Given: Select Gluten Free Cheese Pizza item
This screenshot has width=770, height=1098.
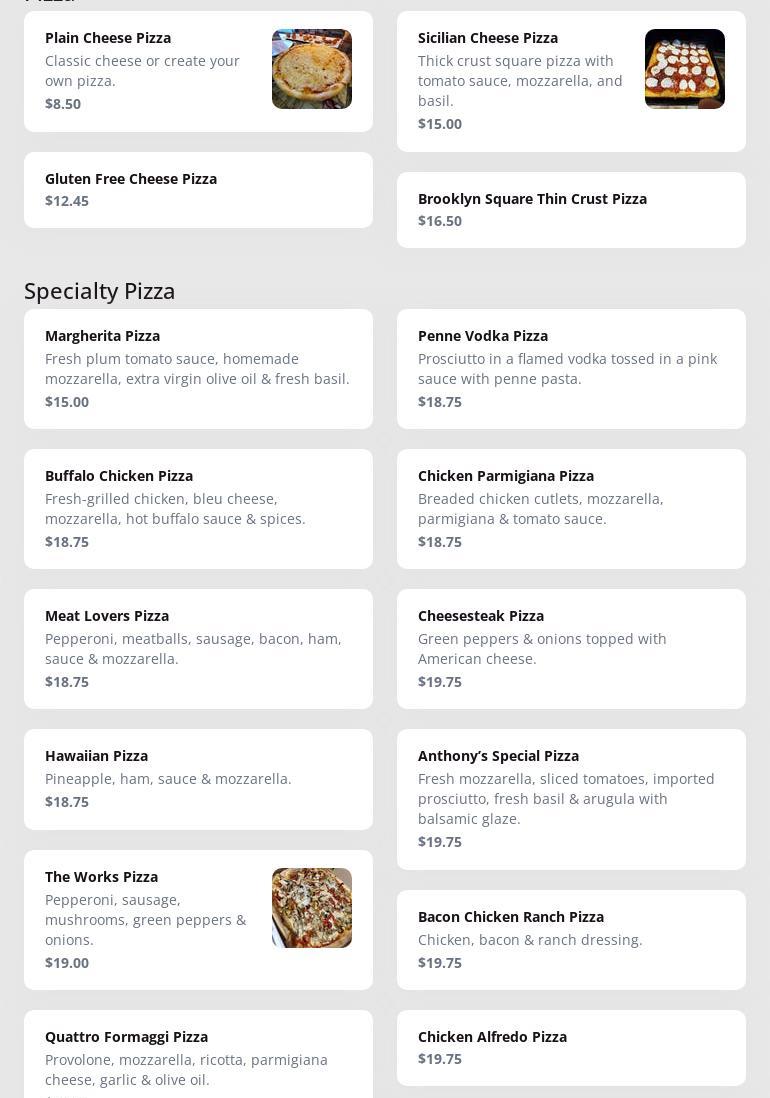Looking at the screenshot, I should click(198, 190).
